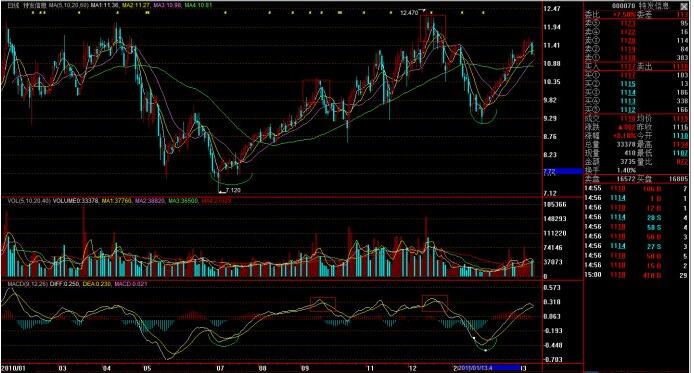Select the first yellow info marker at top-left
The width and height of the screenshot is (694, 373).
33,13
